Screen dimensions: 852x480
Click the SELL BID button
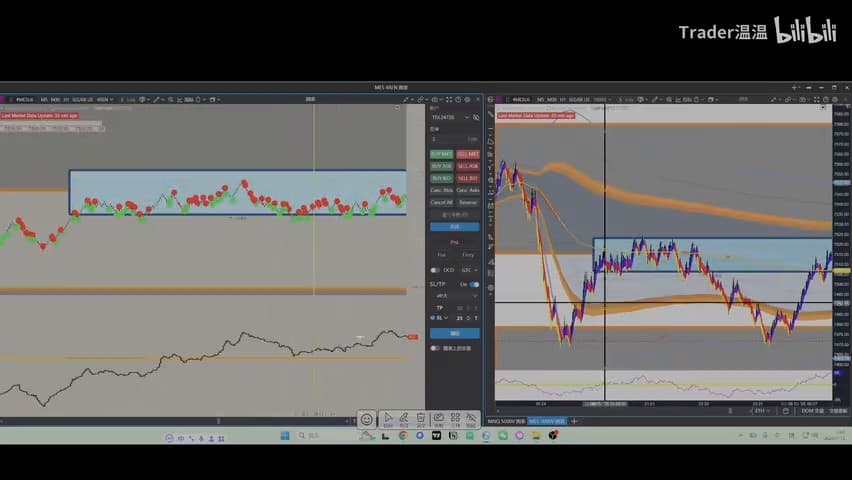tap(467, 178)
